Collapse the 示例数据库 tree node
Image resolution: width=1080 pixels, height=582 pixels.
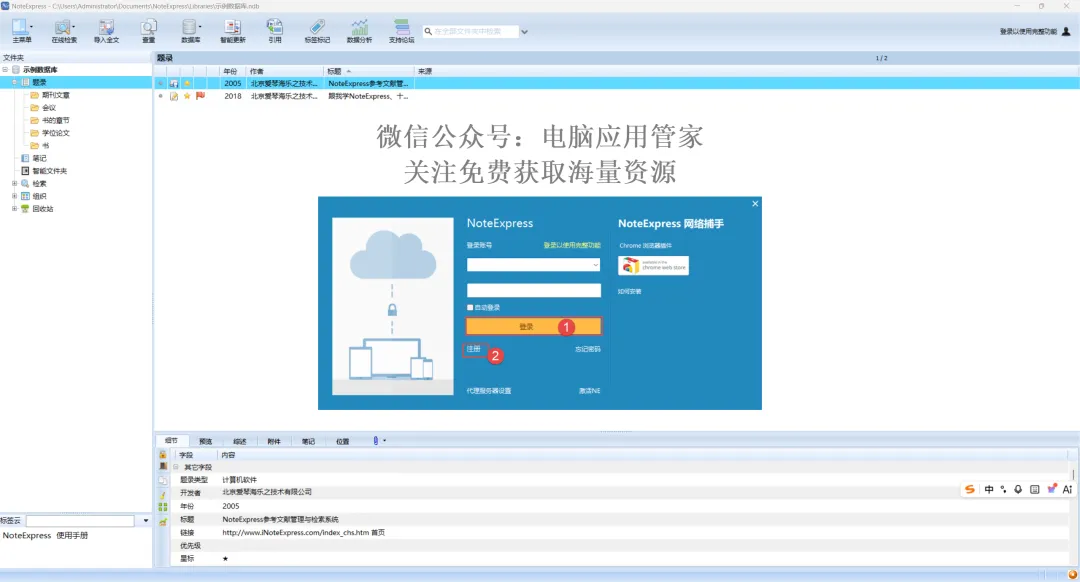click(x=6, y=70)
